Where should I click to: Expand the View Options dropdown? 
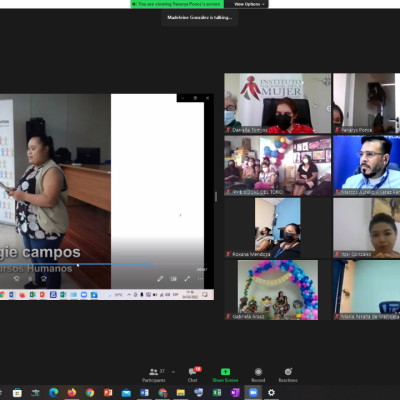248,4
